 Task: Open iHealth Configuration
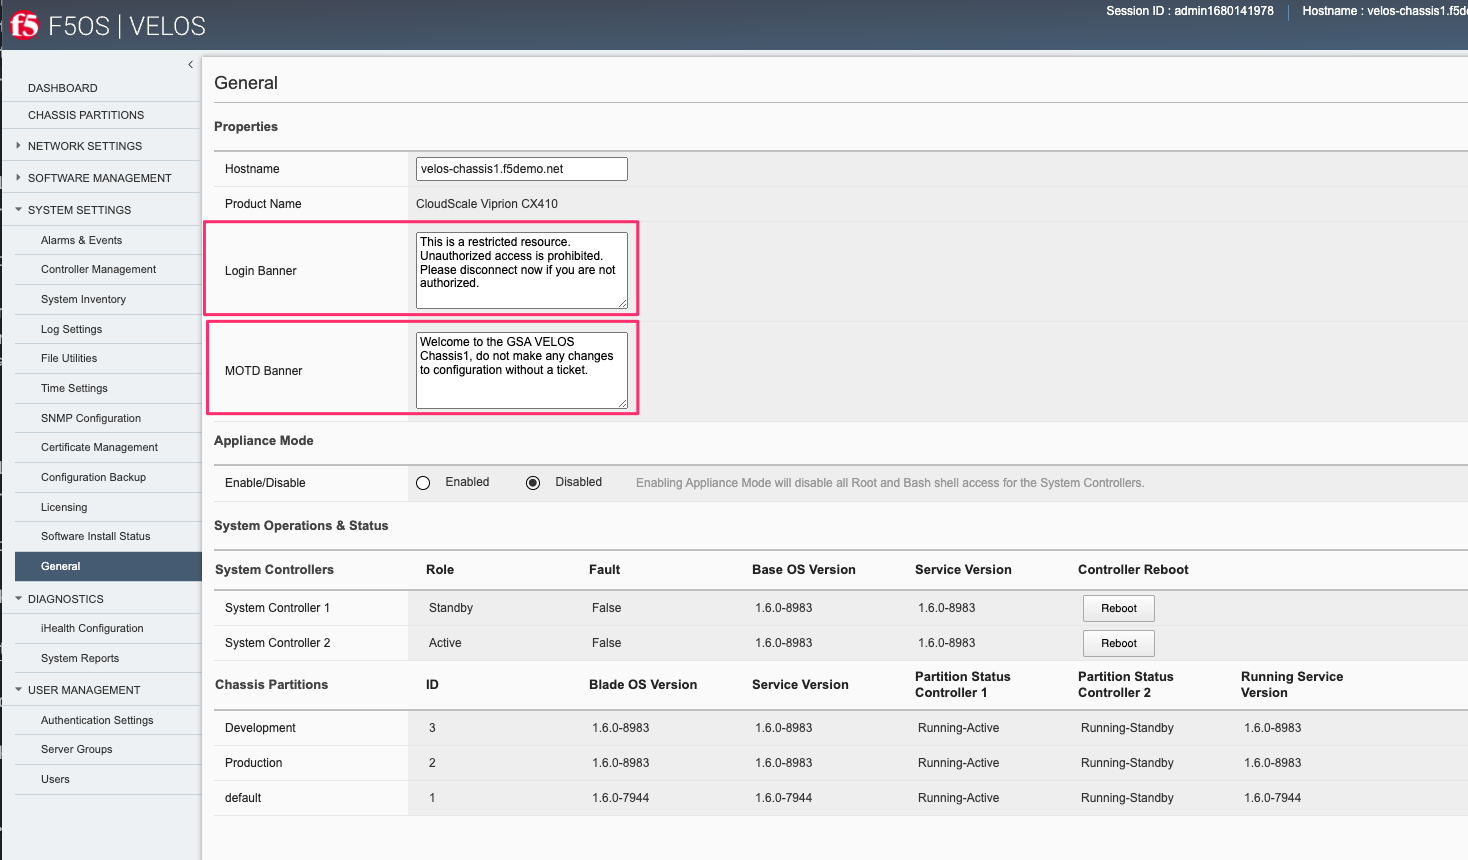[x=92, y=628]
